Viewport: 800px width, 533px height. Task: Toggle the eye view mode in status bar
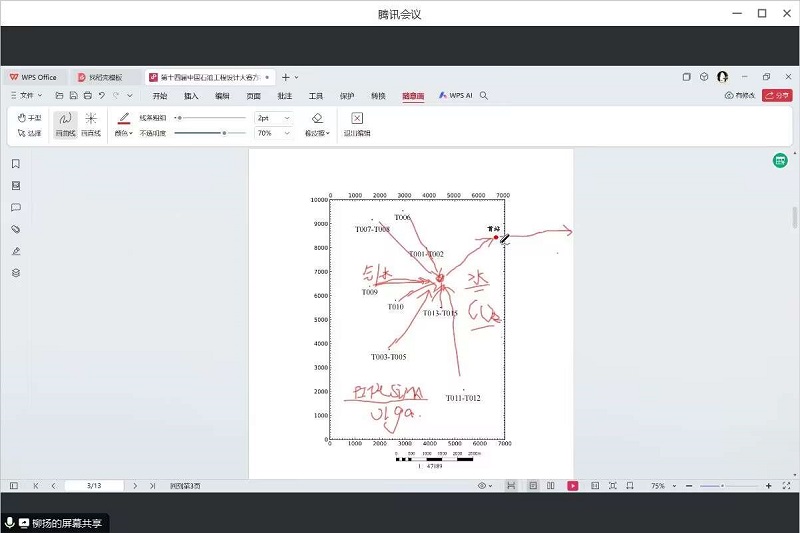point(483,486)
